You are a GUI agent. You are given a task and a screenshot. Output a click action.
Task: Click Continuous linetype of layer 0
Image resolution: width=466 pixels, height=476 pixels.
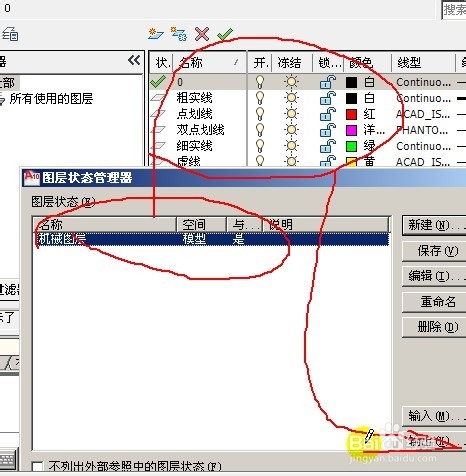[423, 82]
